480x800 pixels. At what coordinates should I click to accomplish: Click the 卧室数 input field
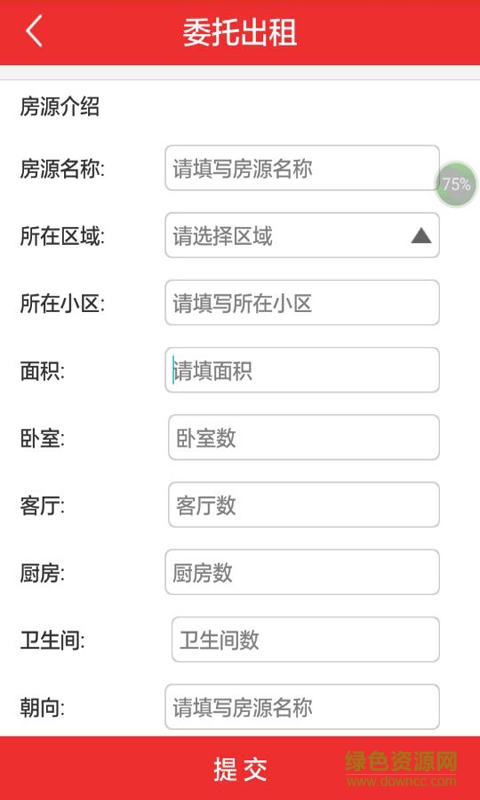304,437
